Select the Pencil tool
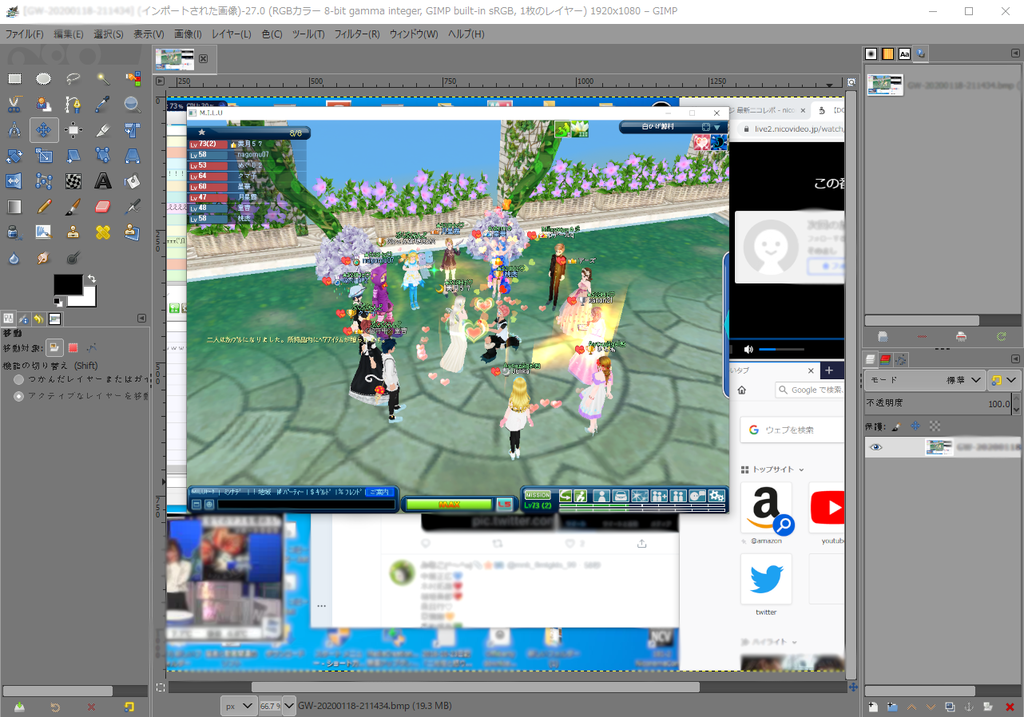Image resolution: width=1024 pixels, height=717 pixels. coord(44,207)
